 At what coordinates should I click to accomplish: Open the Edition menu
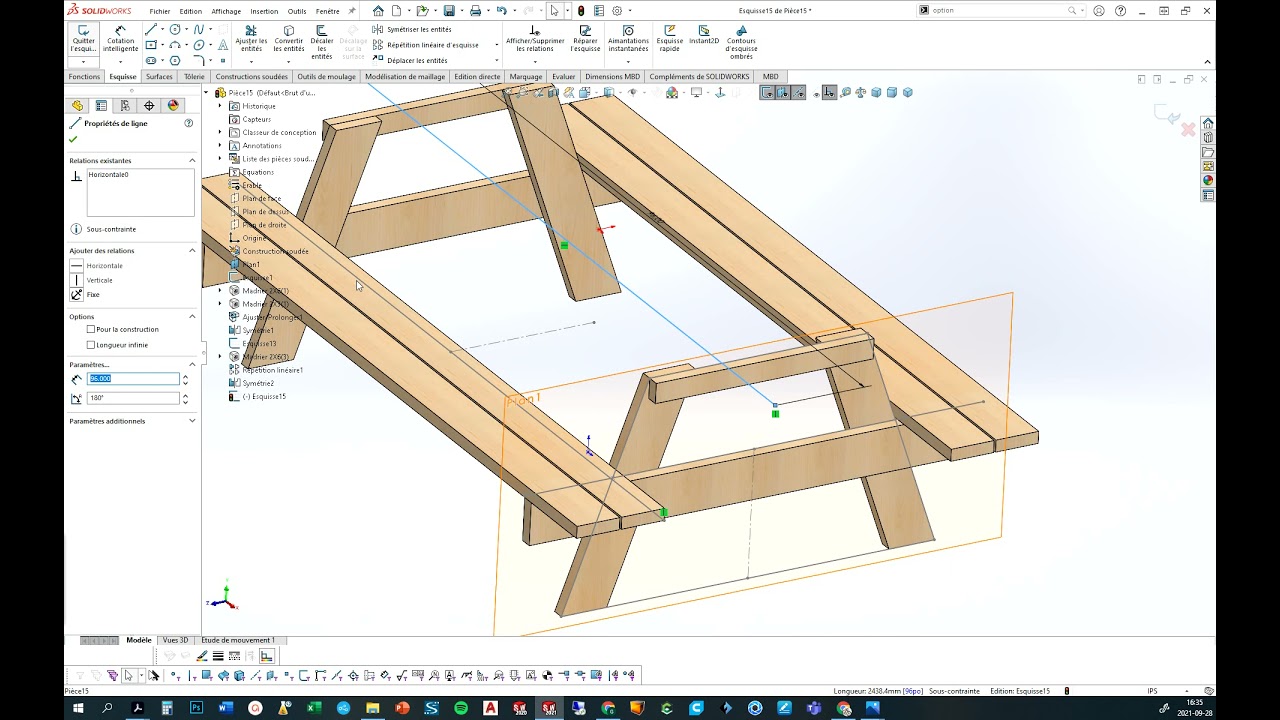click(x=190, y=11)
